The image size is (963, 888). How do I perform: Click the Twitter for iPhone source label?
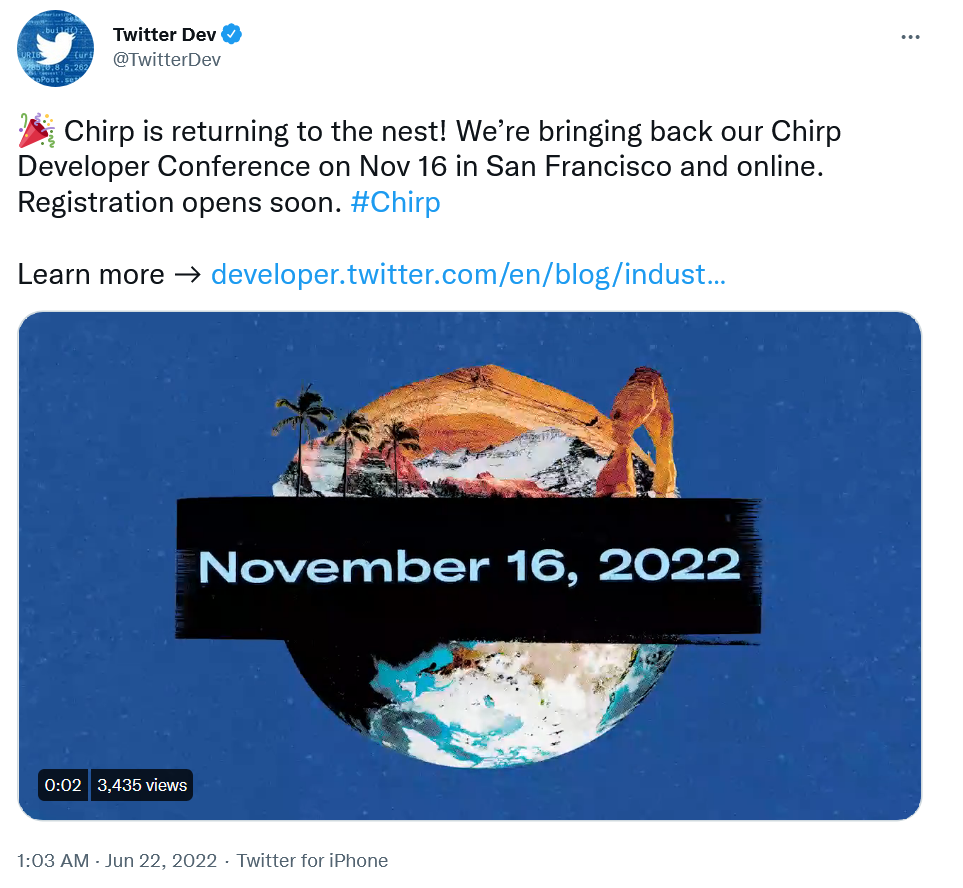(x=312, y=860)
